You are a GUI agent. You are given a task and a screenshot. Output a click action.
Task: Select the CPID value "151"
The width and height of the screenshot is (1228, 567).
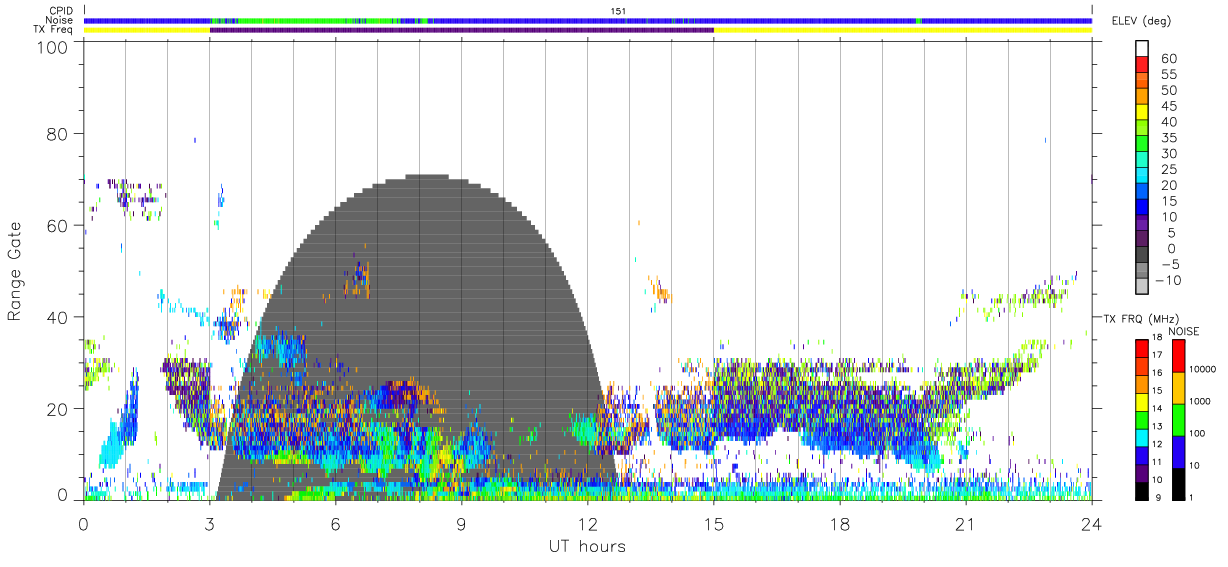pos(617,10)
